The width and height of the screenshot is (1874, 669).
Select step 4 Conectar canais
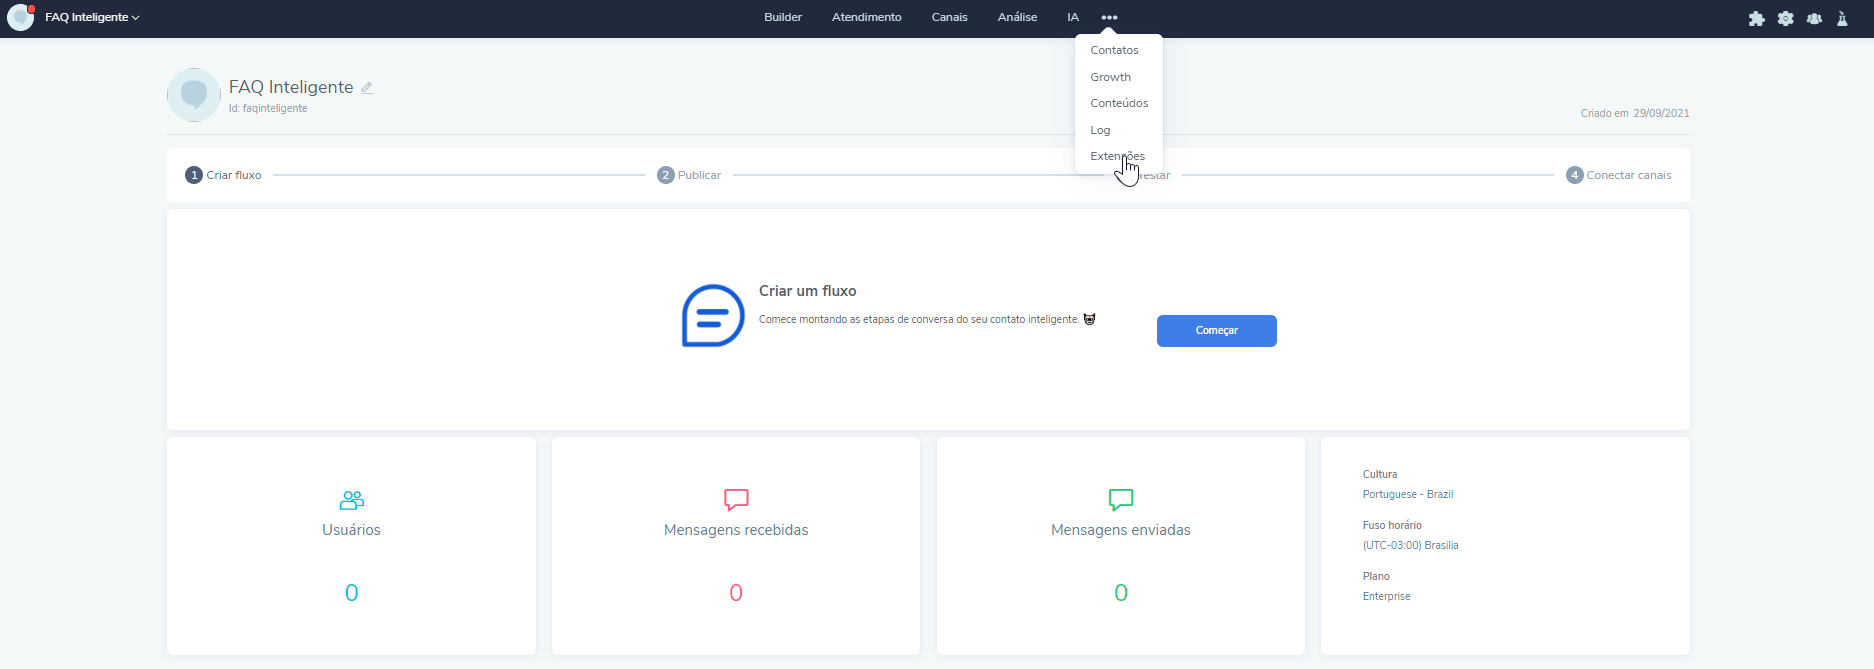point(1618,175)
